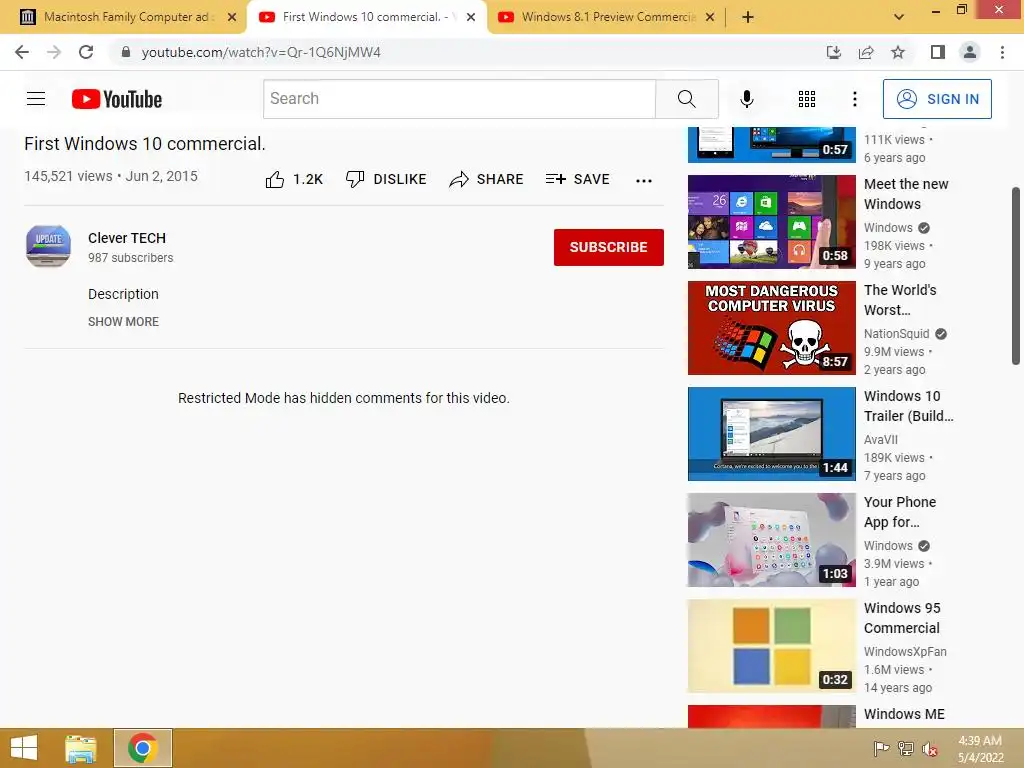Like the video with thumbs-up icon
Screen dimensions: 1024x768
pyautogui.click(x=275, y=180)
